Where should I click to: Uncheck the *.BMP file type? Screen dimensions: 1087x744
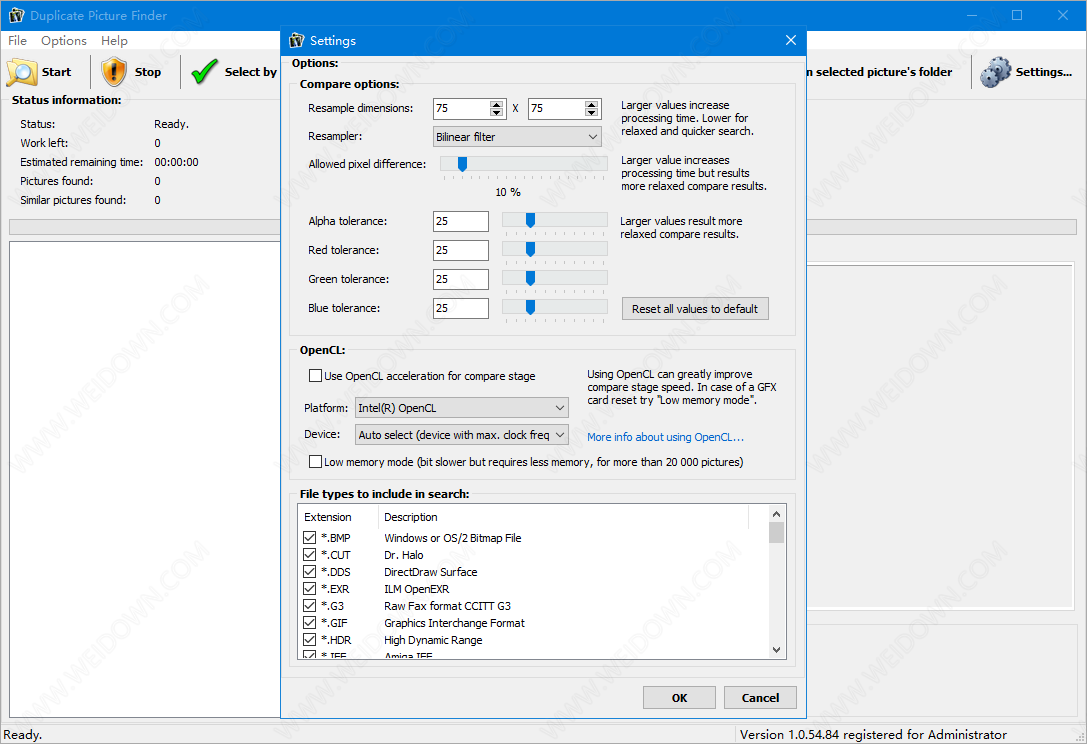click(310, 537)
